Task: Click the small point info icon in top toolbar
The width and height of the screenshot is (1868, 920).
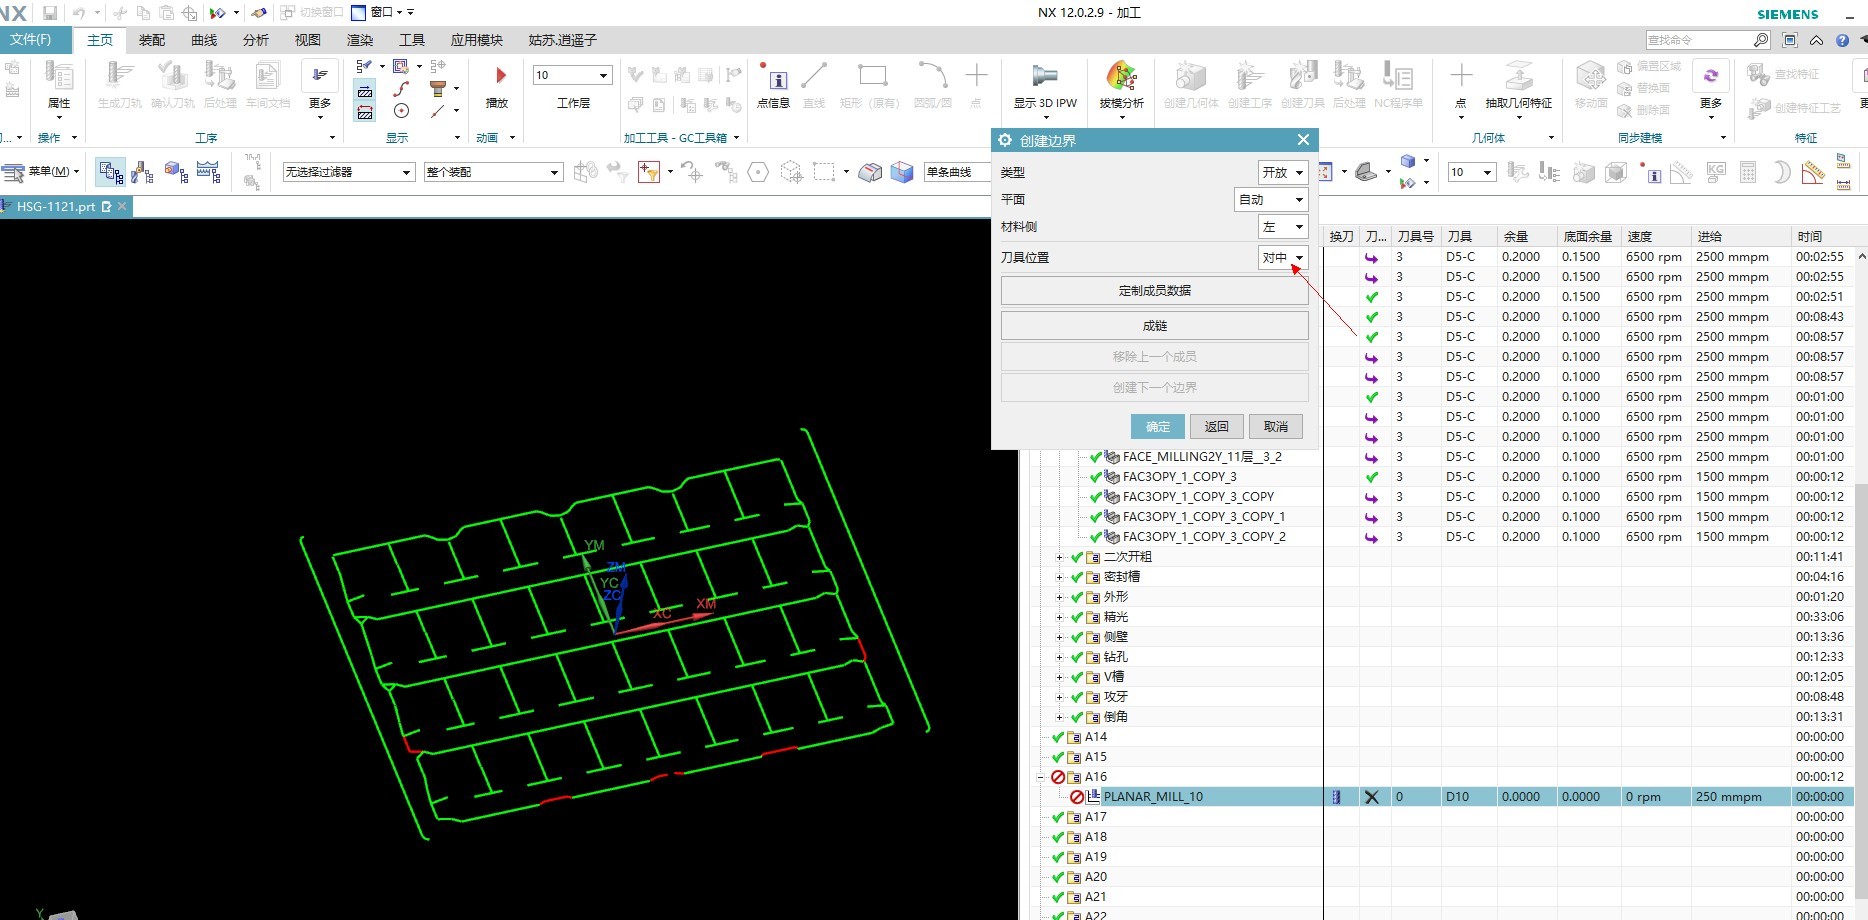Action: 1651,172
